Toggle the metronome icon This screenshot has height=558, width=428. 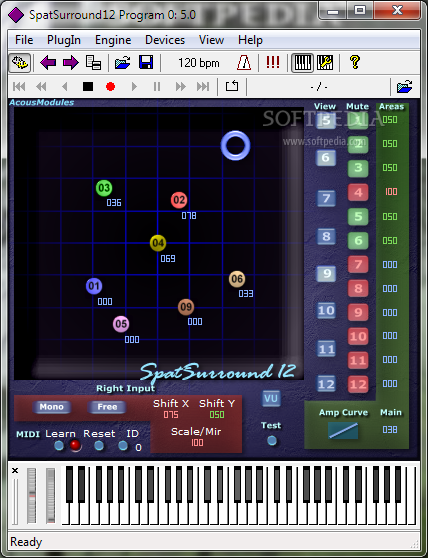pyautogui.click(x=244, y=63)
